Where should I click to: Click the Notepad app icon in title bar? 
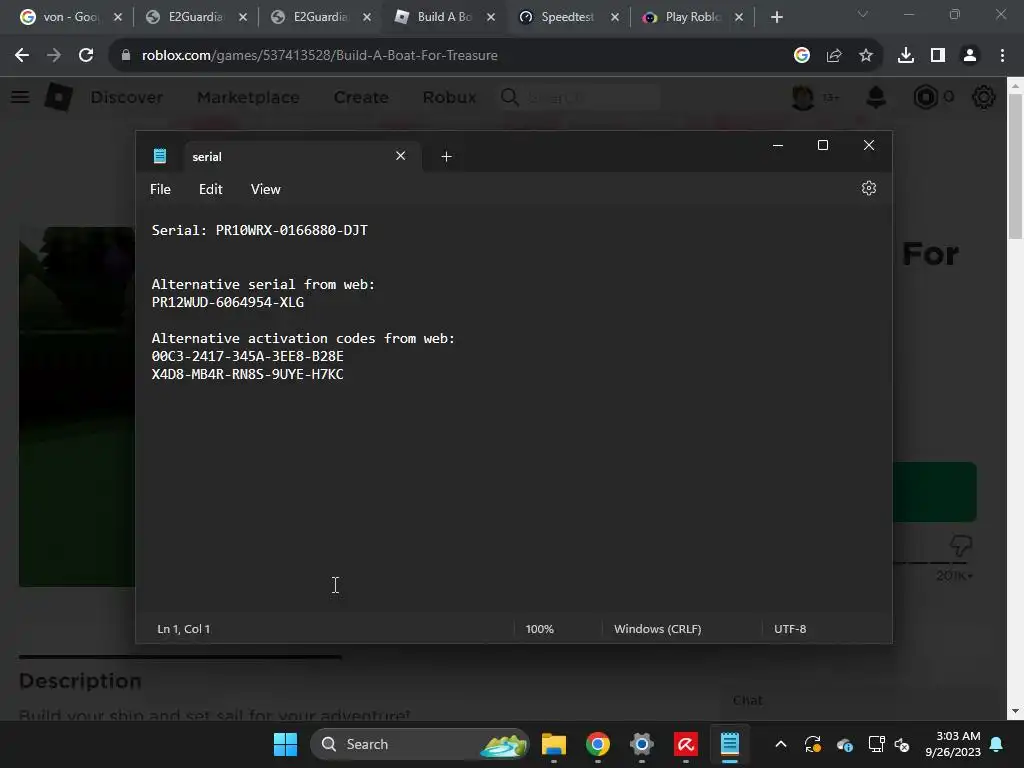[x=160, y=156]
